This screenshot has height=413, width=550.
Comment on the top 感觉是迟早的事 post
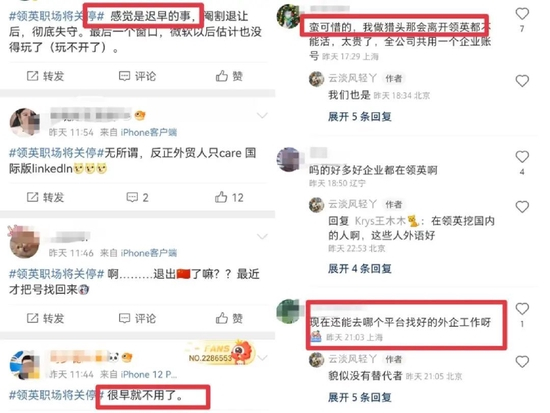click(x=137, y=76)
